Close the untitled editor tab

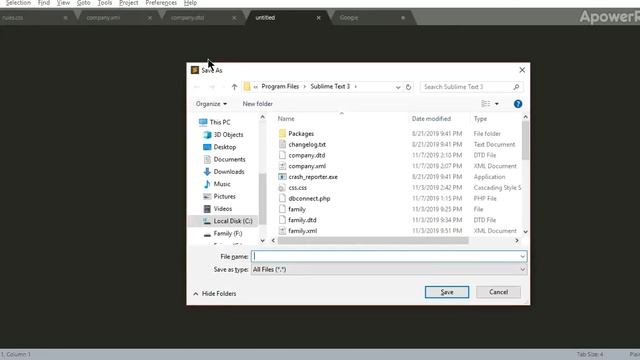tap(319, 18)
